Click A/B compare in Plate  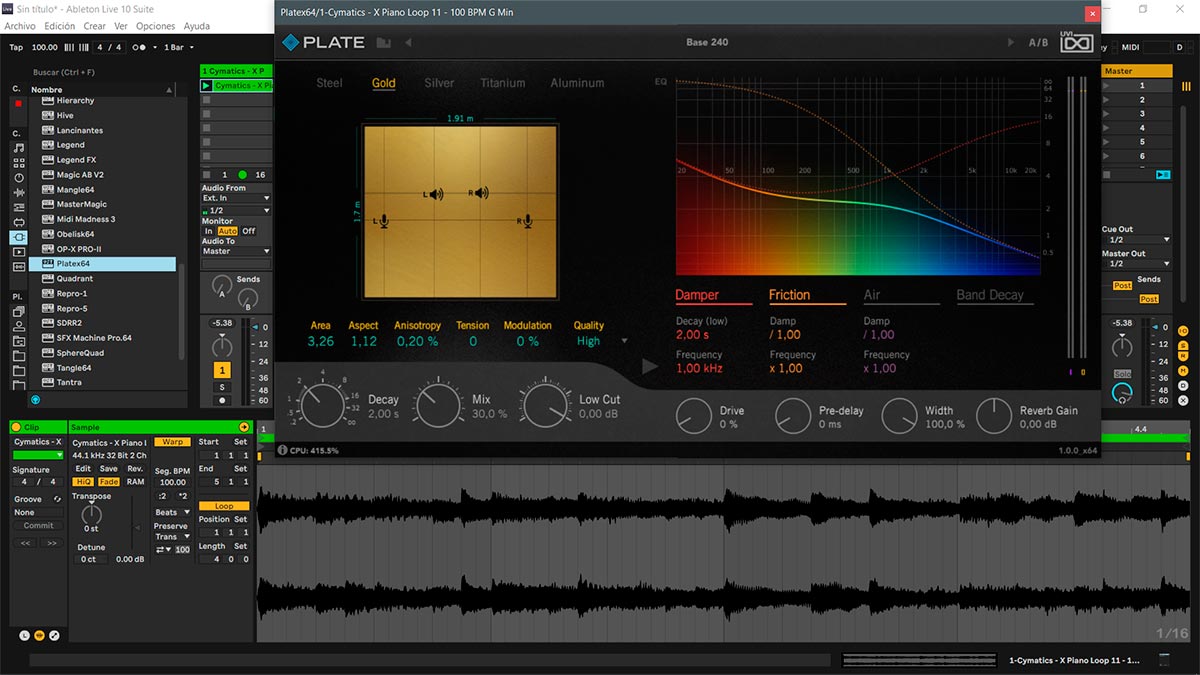[1039, 43]
